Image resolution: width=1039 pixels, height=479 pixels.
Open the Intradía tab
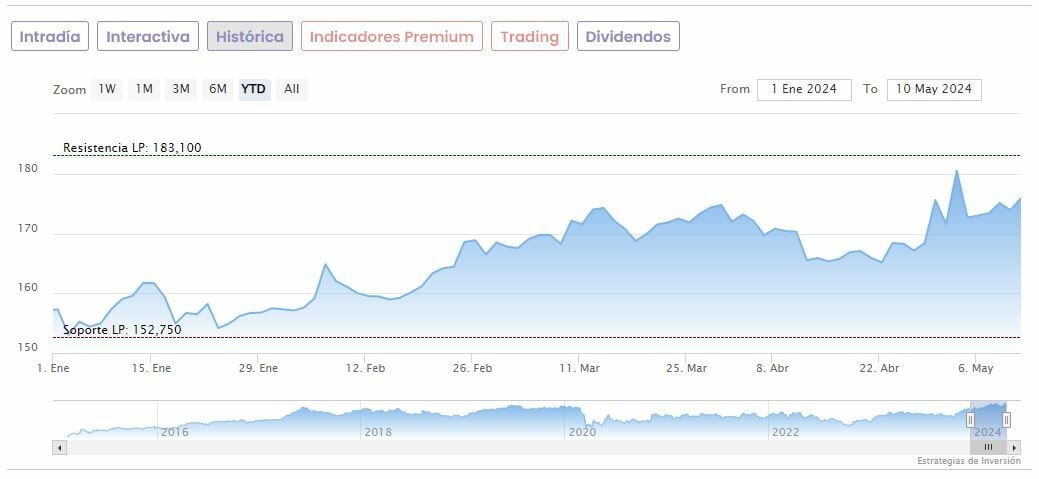pyautogui.click(x=50, y=37)
